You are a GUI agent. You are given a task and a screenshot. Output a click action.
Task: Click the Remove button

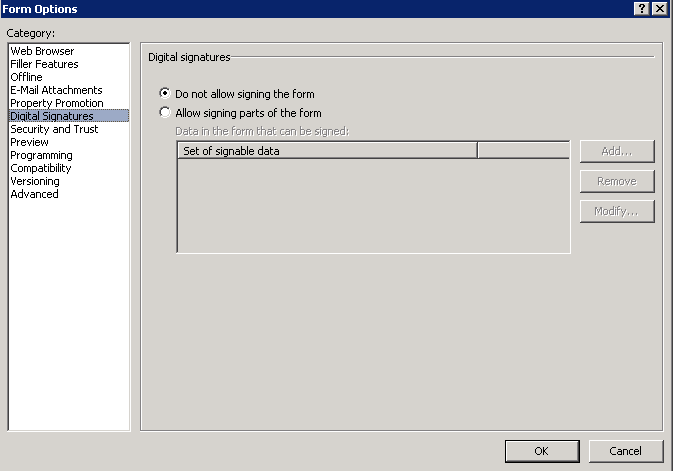click(x=617, y=181)
